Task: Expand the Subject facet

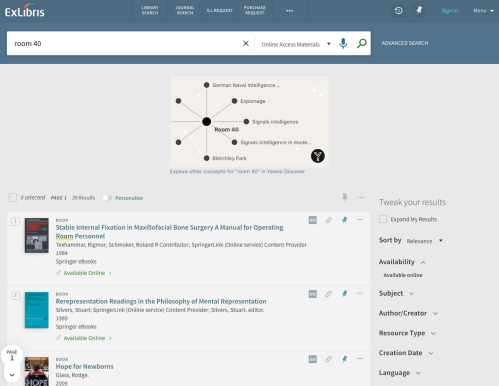Action: [396, 293]
